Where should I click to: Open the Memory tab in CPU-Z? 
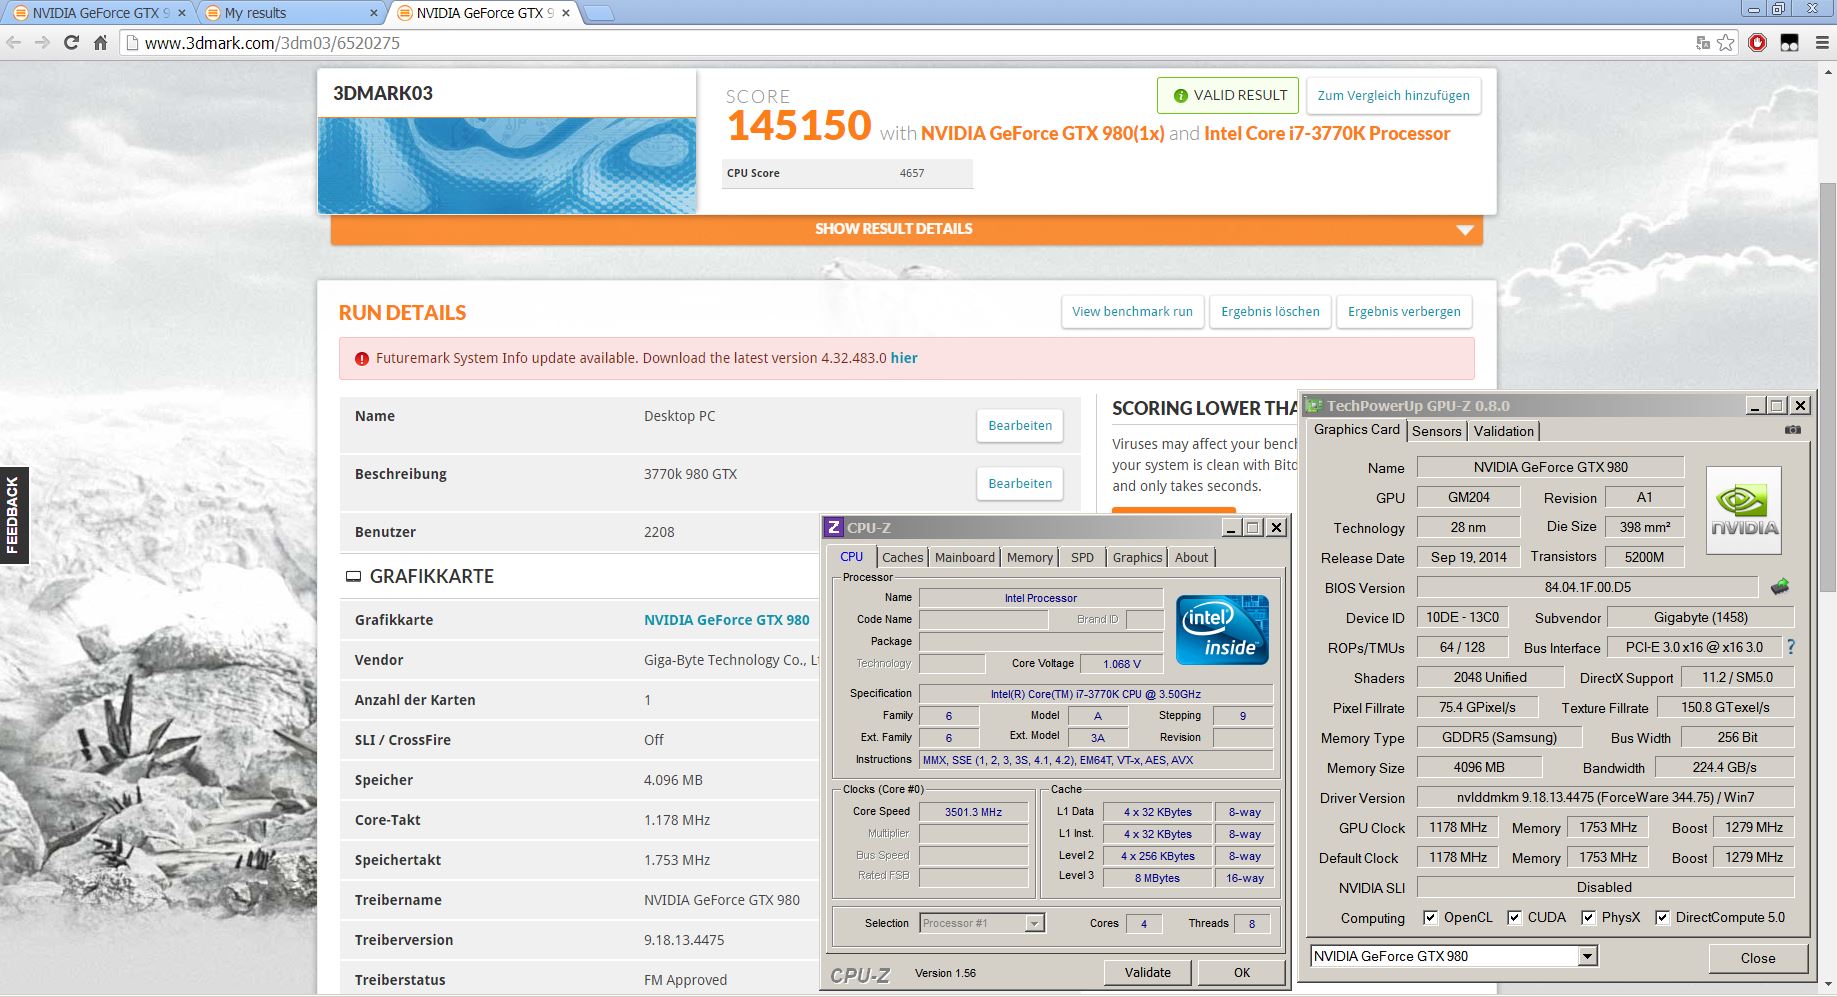[x=1029, y=557]
